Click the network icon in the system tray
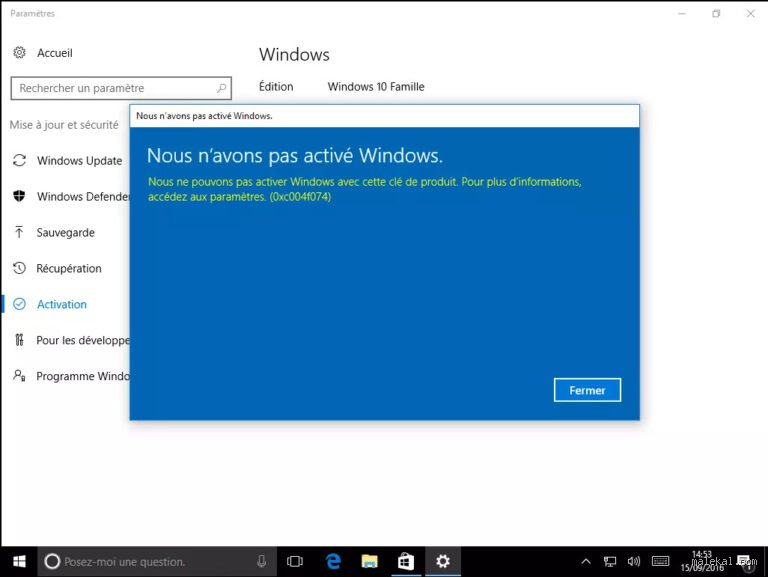Screen dimensions: 768x577 coord(610,561)
